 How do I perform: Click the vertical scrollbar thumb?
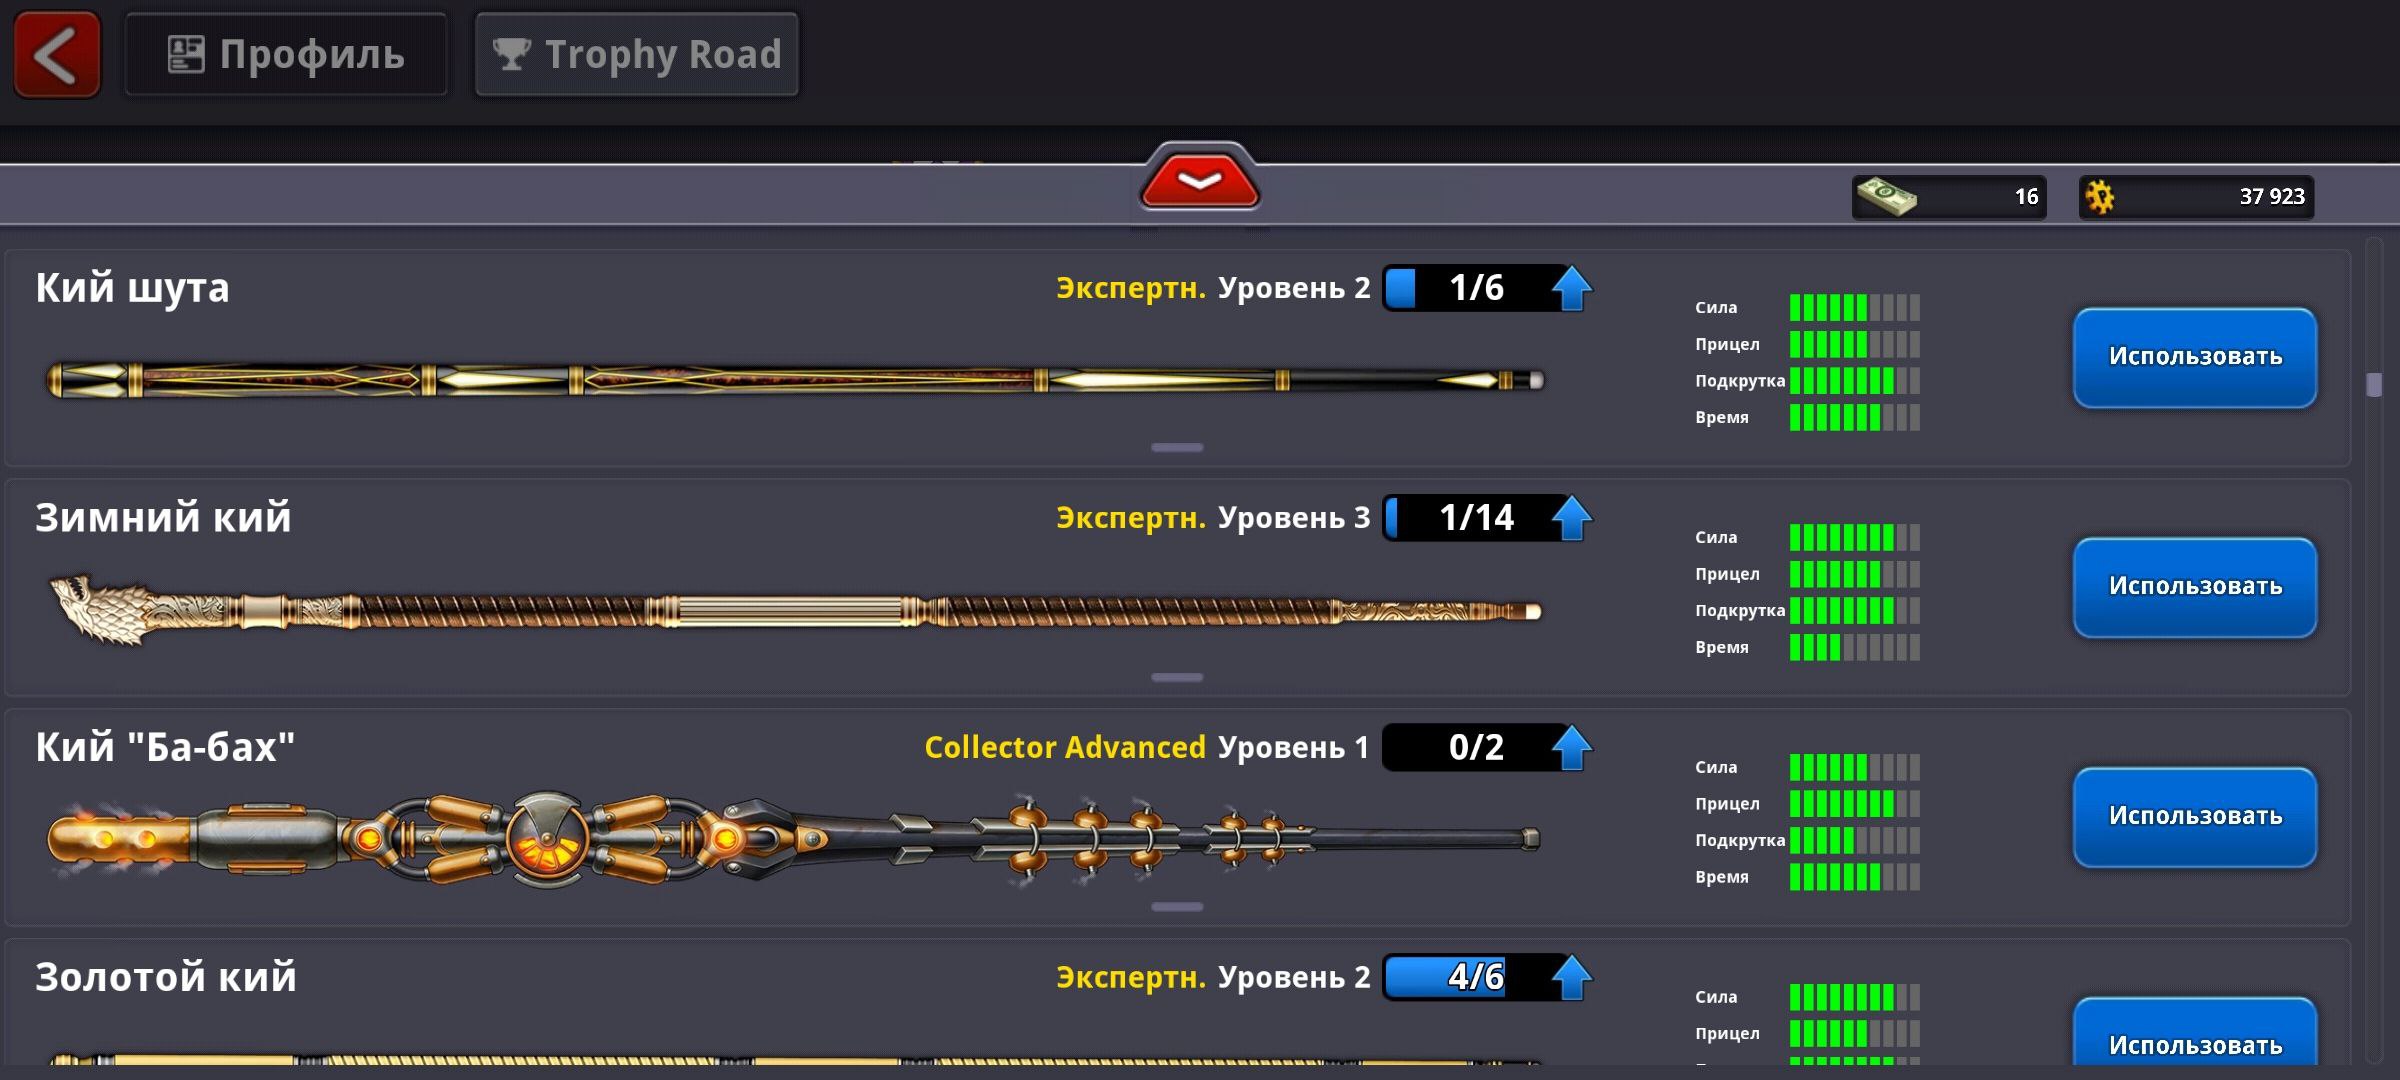click(x=2374, y=385)
